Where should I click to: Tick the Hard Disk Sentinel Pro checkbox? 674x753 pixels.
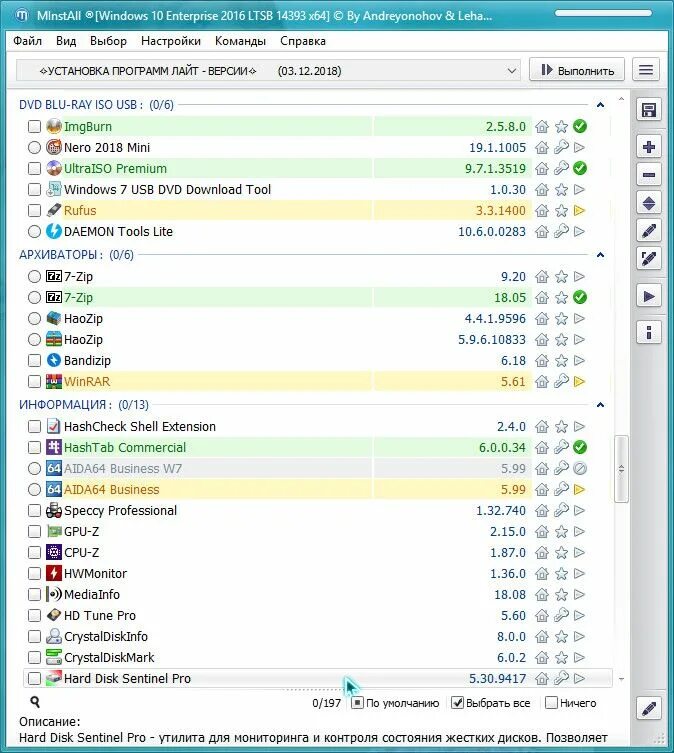click(x=34, y=679)
